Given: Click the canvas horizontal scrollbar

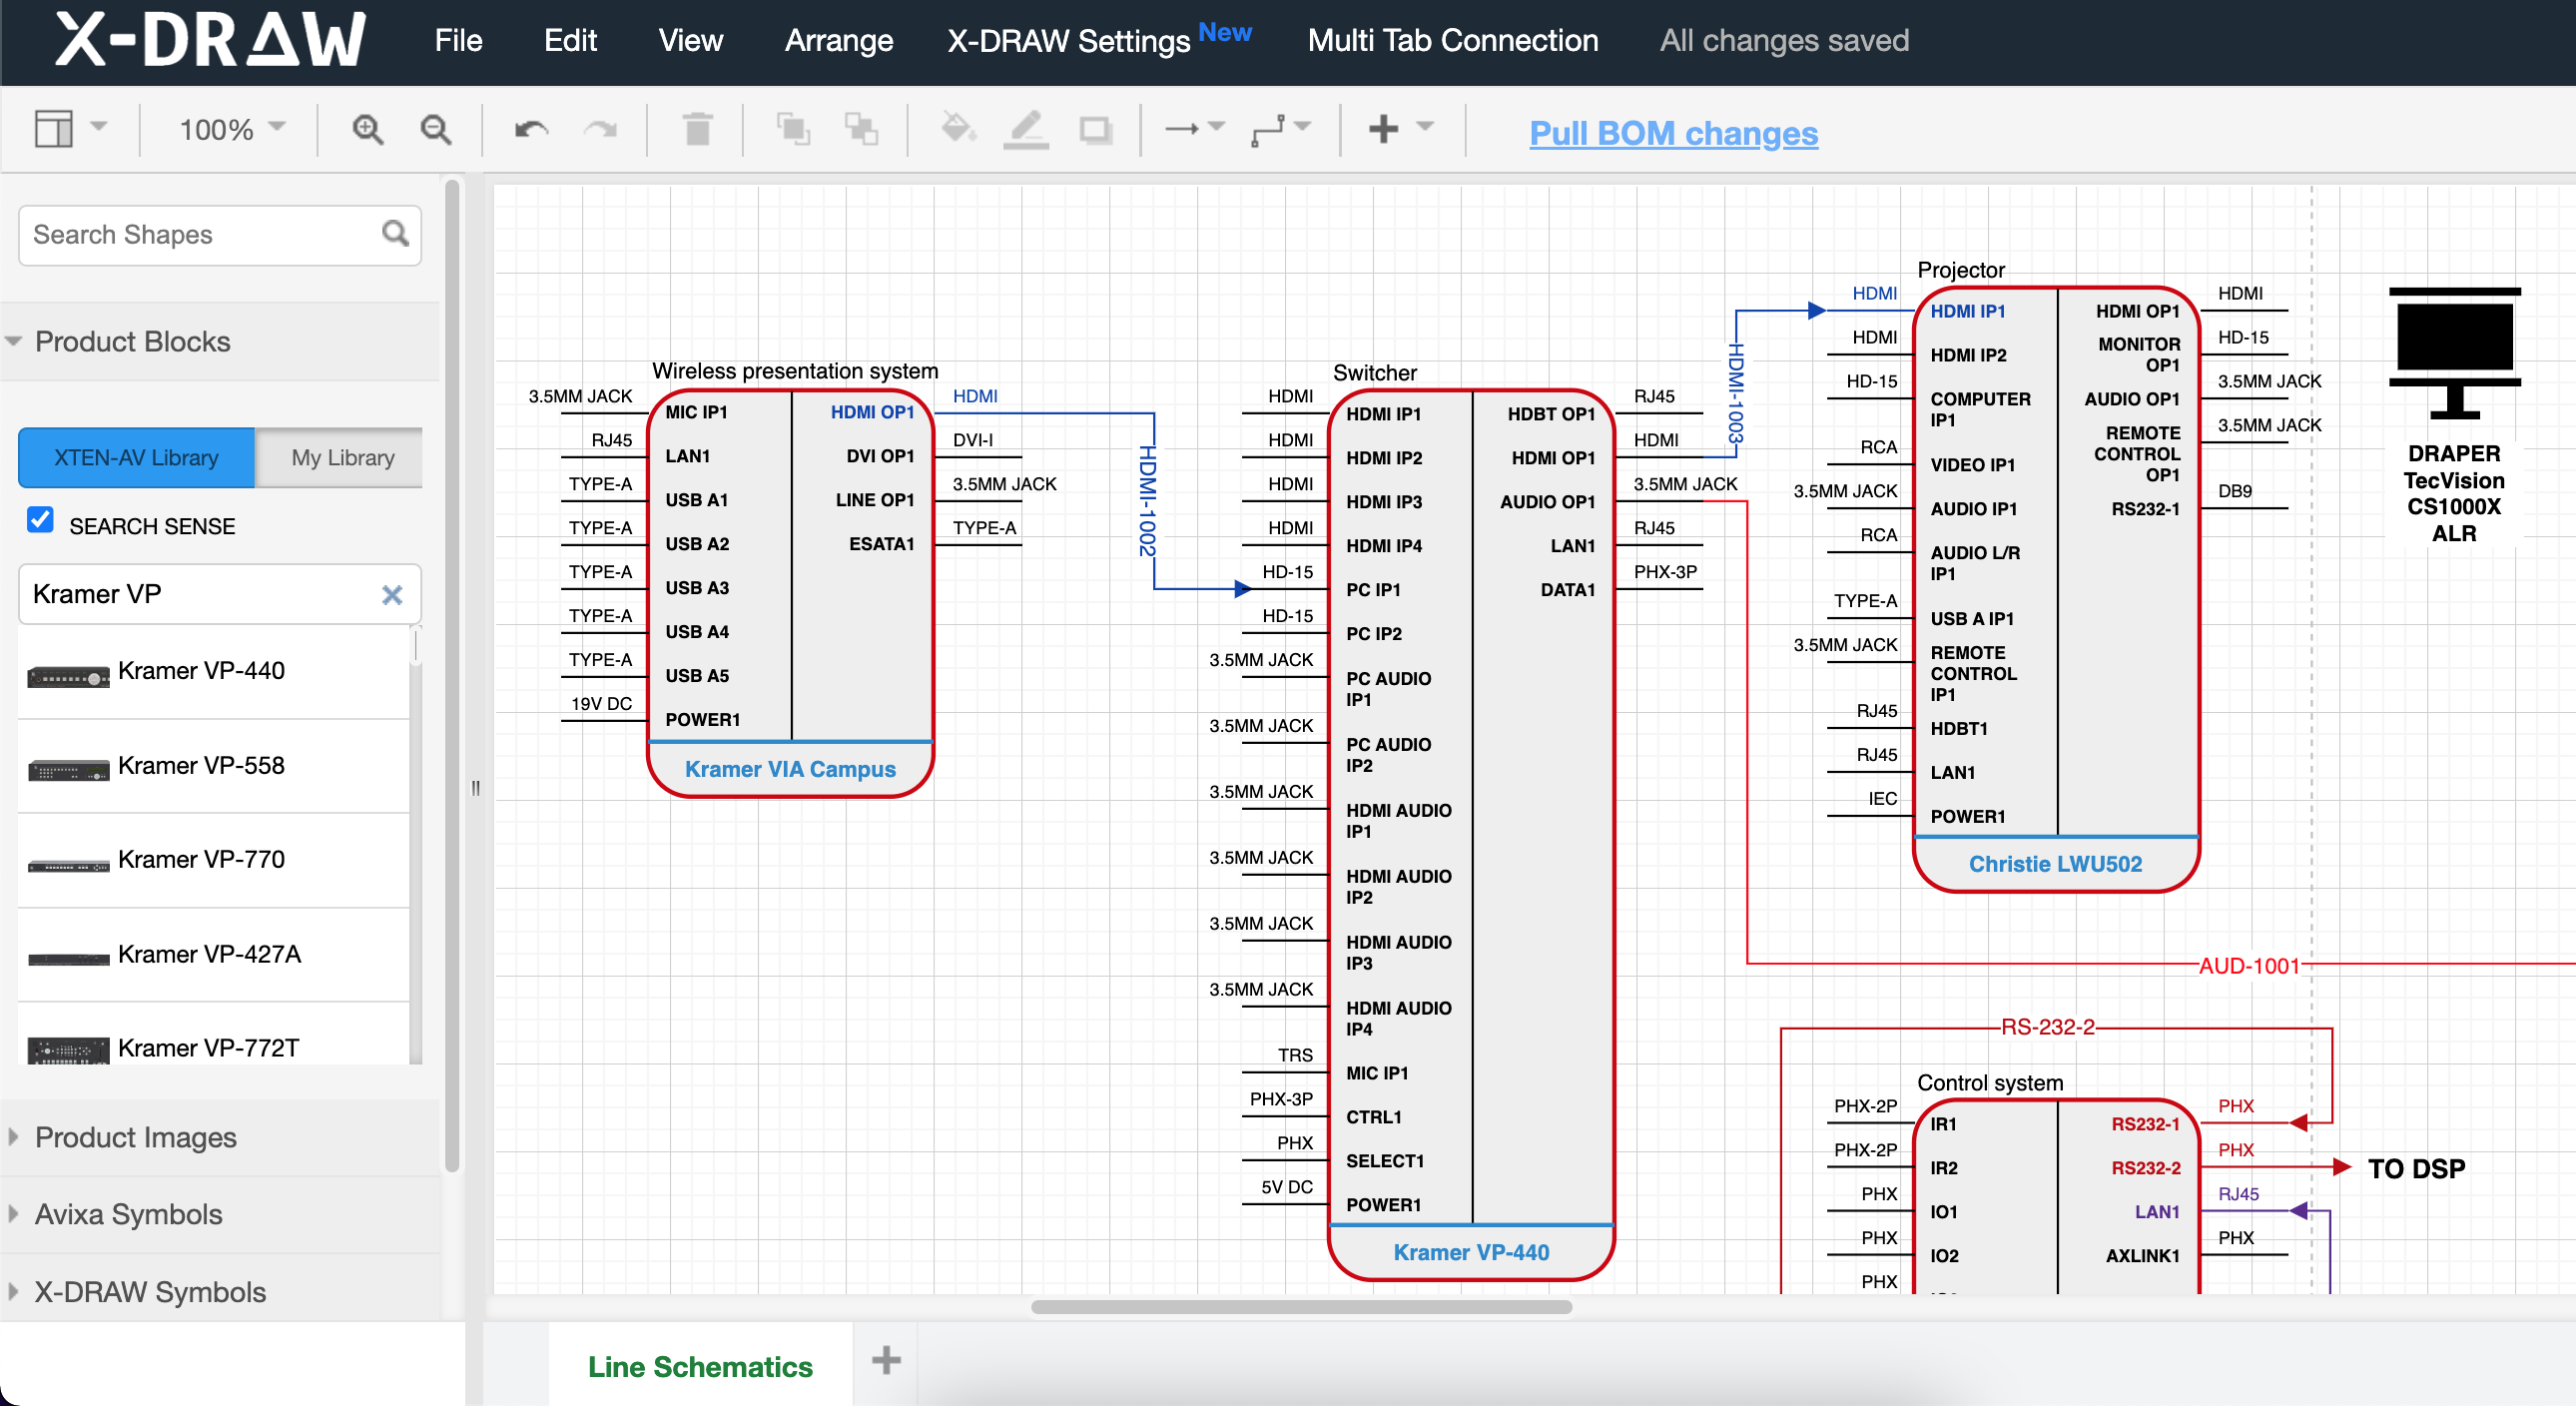Looking at the screenshot, I should pyautogui.click(x=1300, y=1307).
